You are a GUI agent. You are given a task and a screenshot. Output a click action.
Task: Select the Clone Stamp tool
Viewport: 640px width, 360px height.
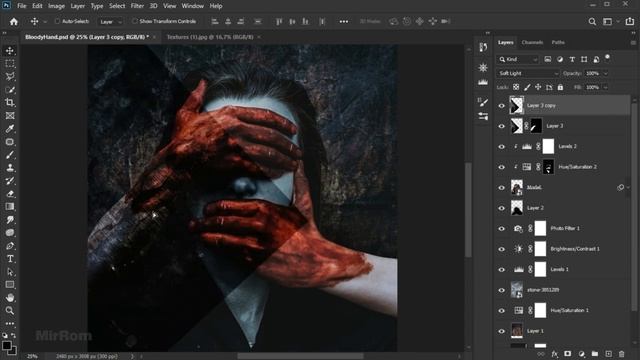pos(10,168)
